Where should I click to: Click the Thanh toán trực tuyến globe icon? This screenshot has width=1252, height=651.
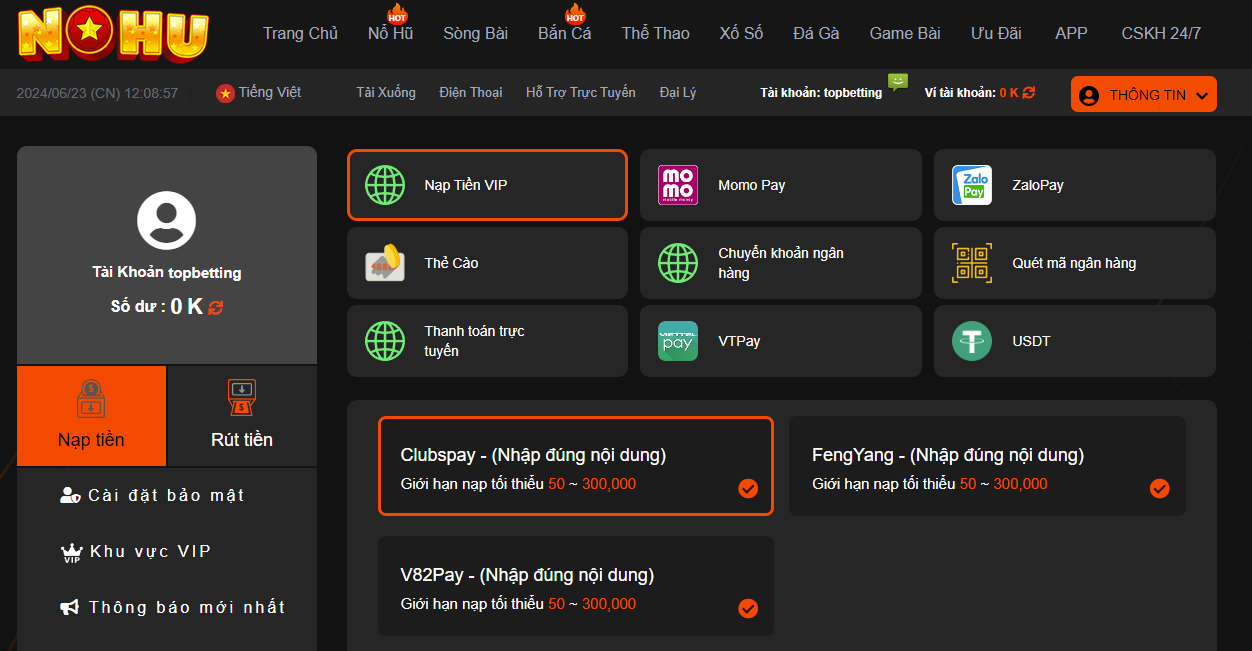click(385, 341)
